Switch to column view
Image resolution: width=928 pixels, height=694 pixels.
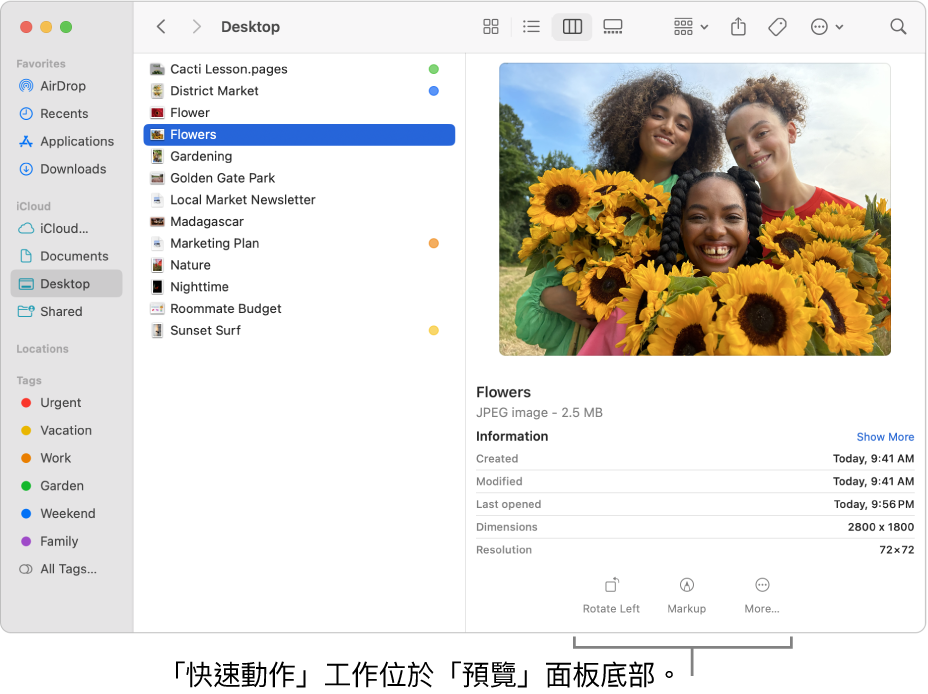coord(572,27)
